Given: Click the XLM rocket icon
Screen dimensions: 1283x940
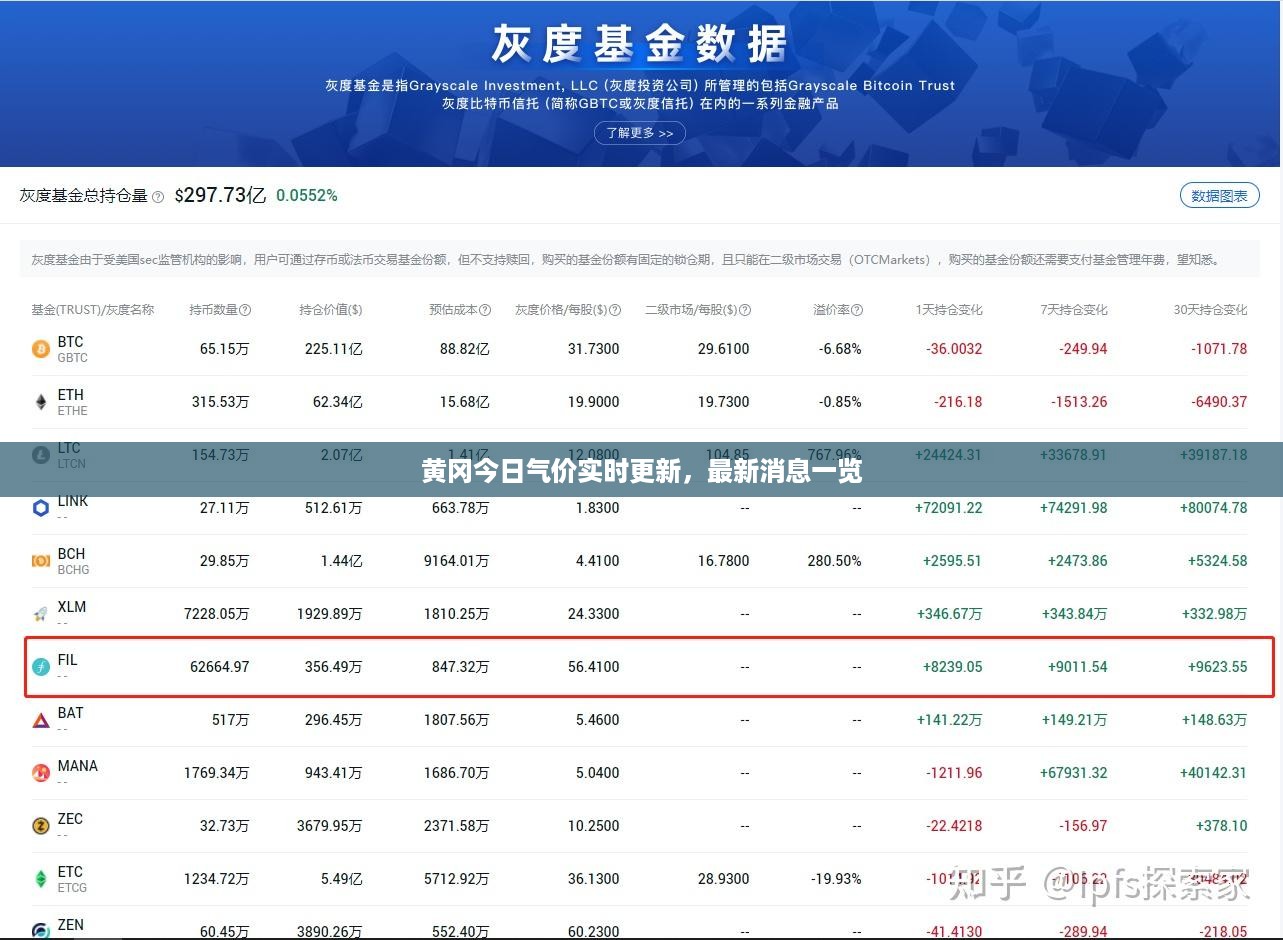Looking at the screenshot, I should point(41,614).
